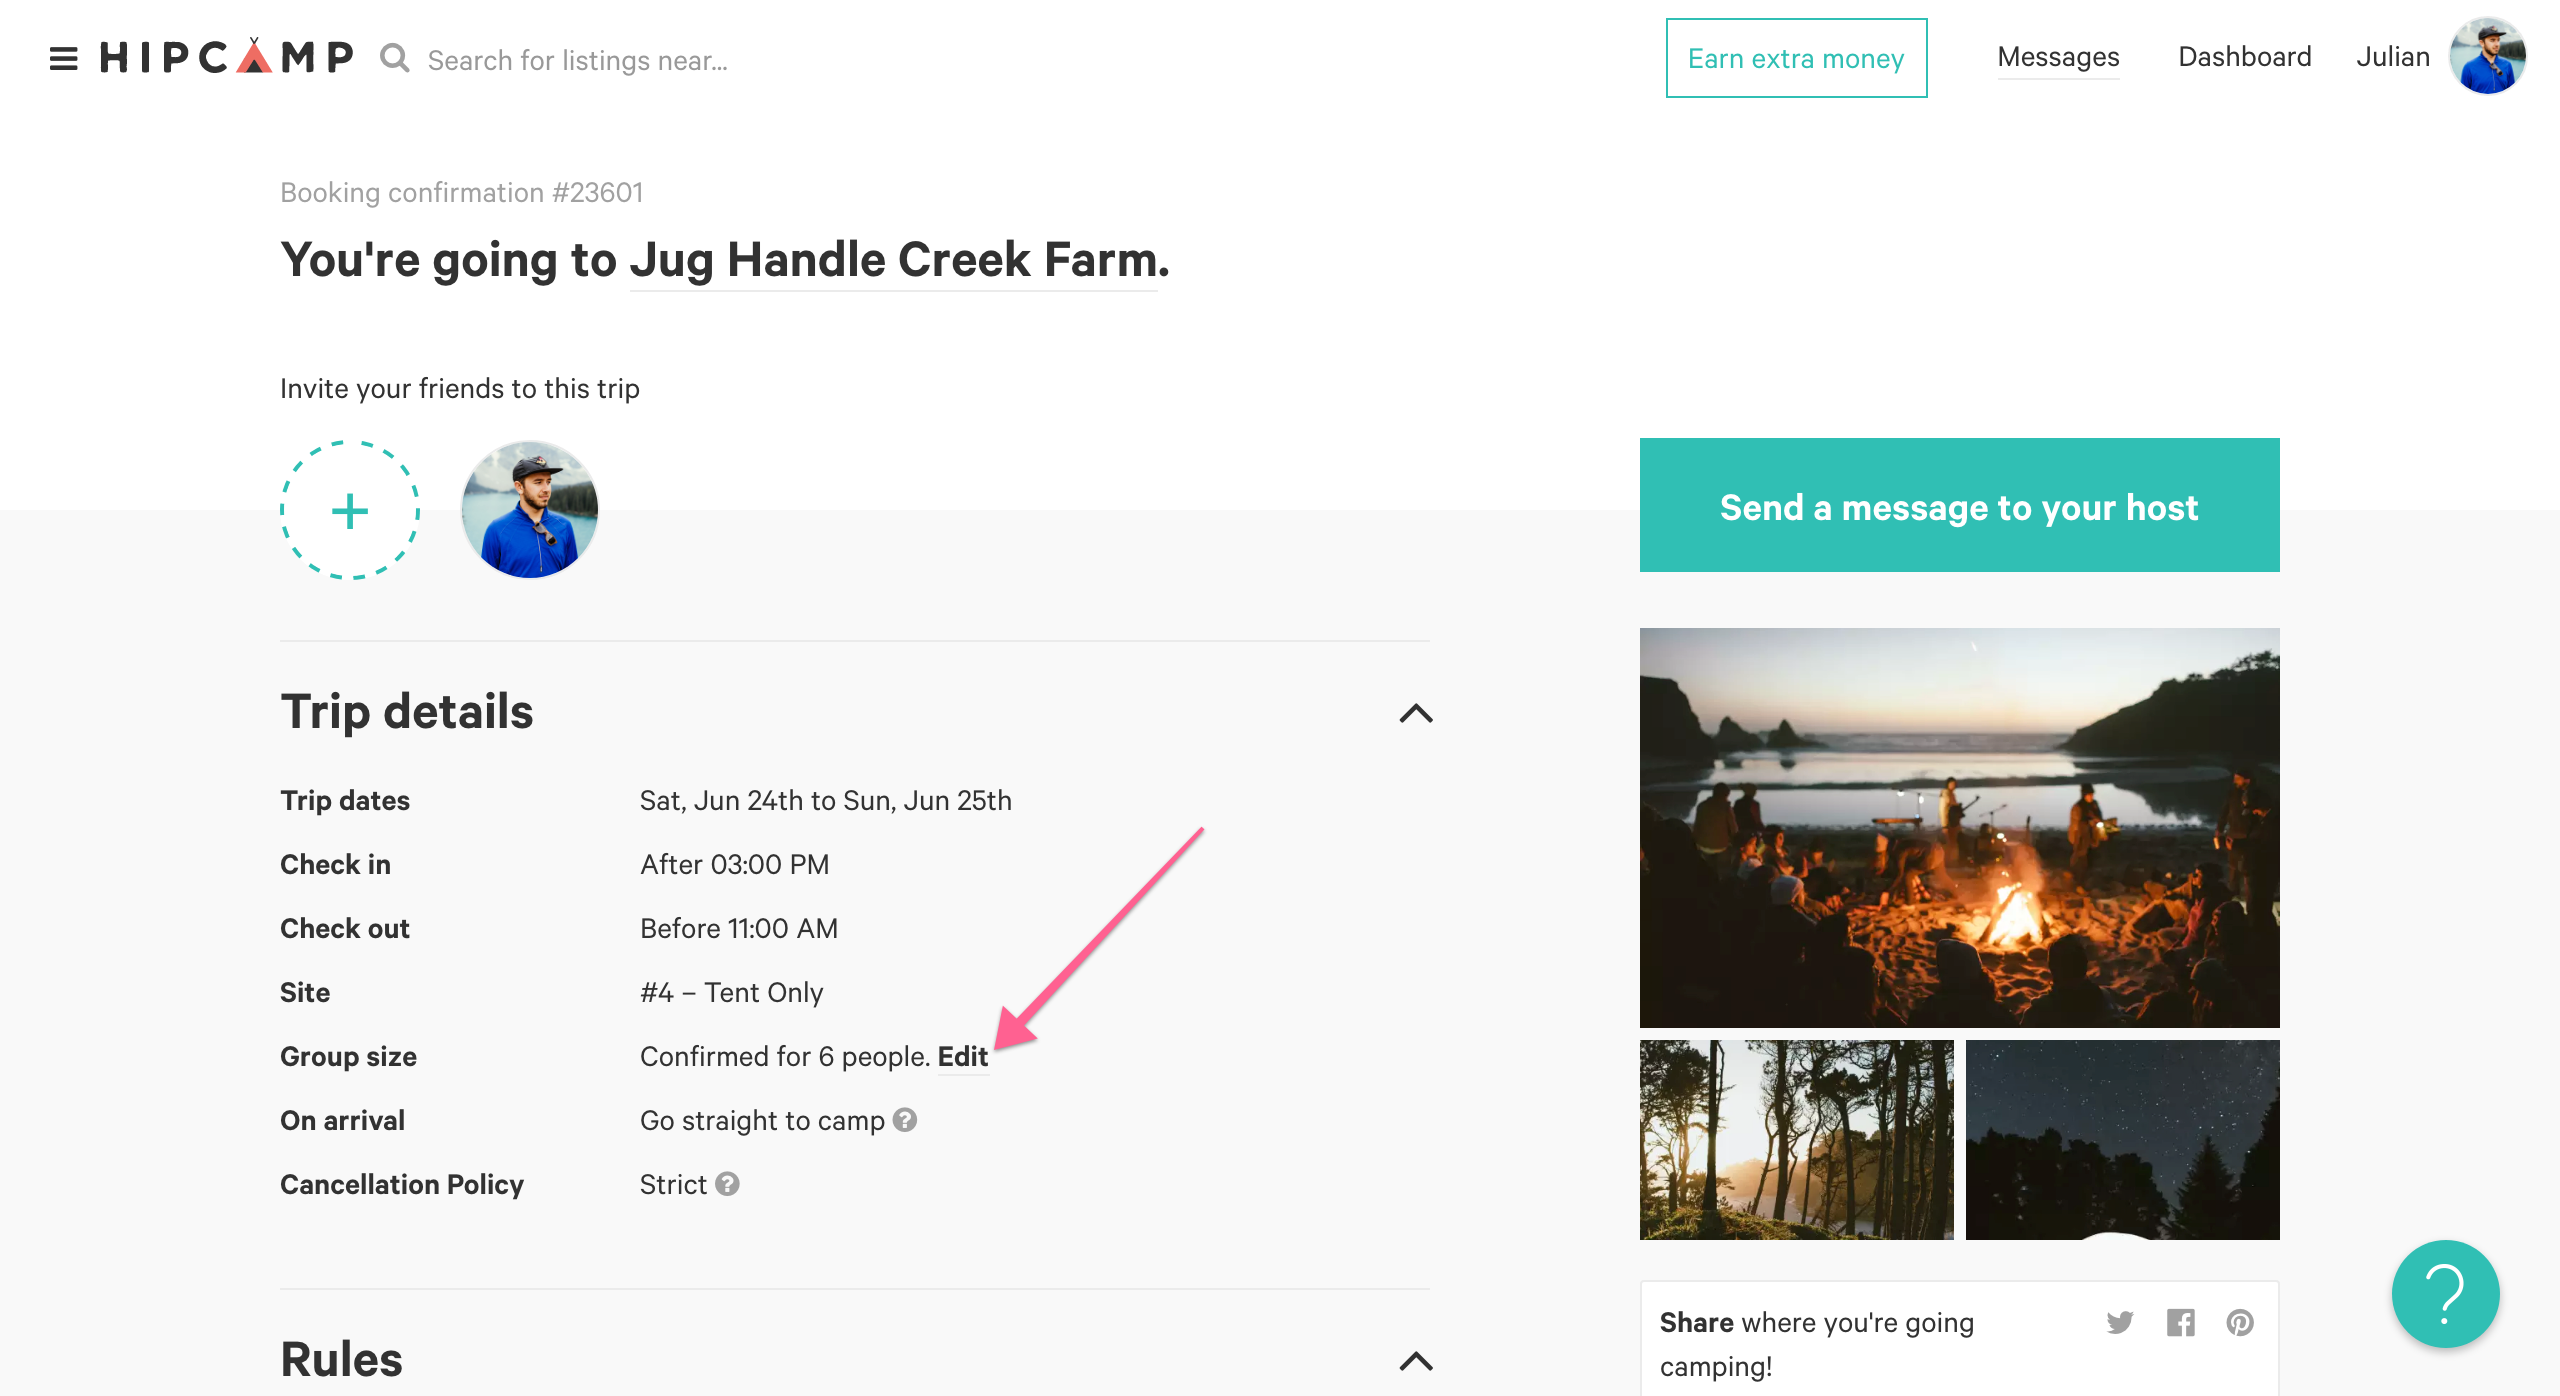
Task: Add a friend with the plus circle
Action: pyautogui.click(x=350, y=510)
